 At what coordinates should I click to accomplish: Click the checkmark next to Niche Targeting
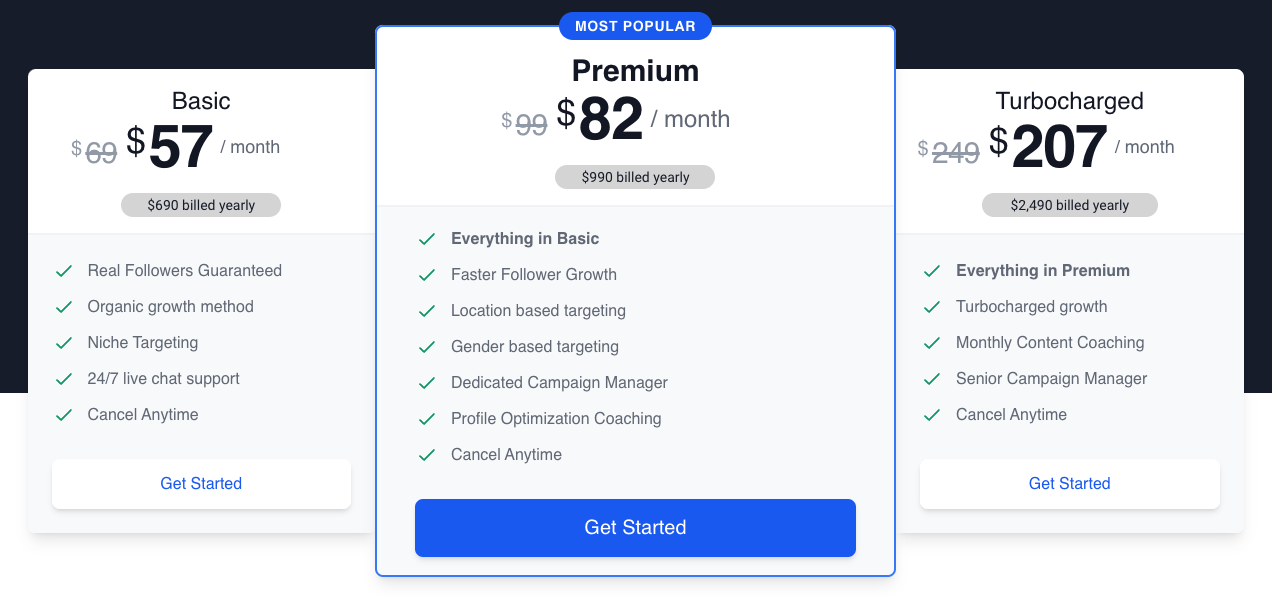pos(64,342)
